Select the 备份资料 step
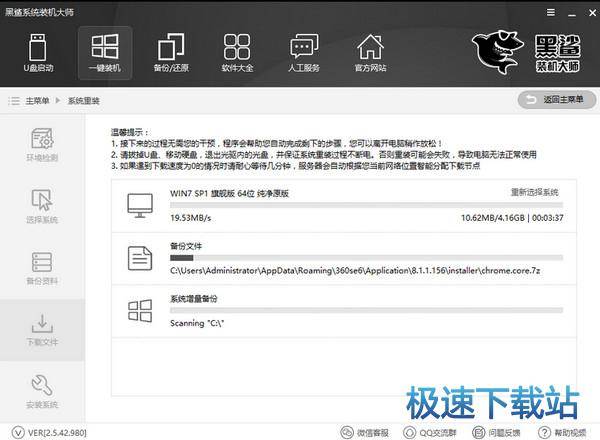This screenshot has width=600, height=440. tap(42, 268)
